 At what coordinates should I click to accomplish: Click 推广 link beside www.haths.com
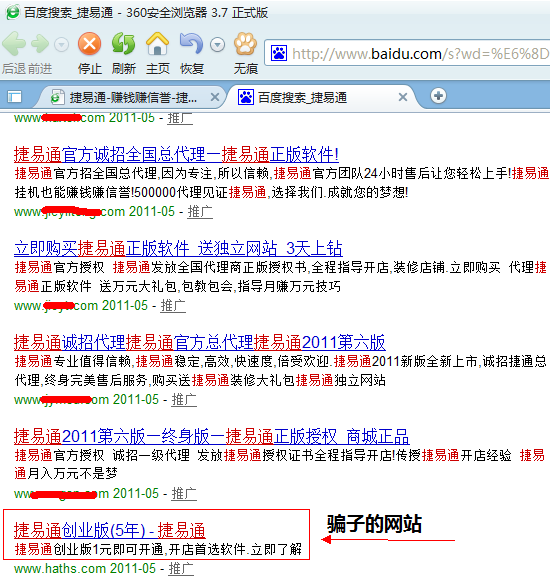pos(181,569)
